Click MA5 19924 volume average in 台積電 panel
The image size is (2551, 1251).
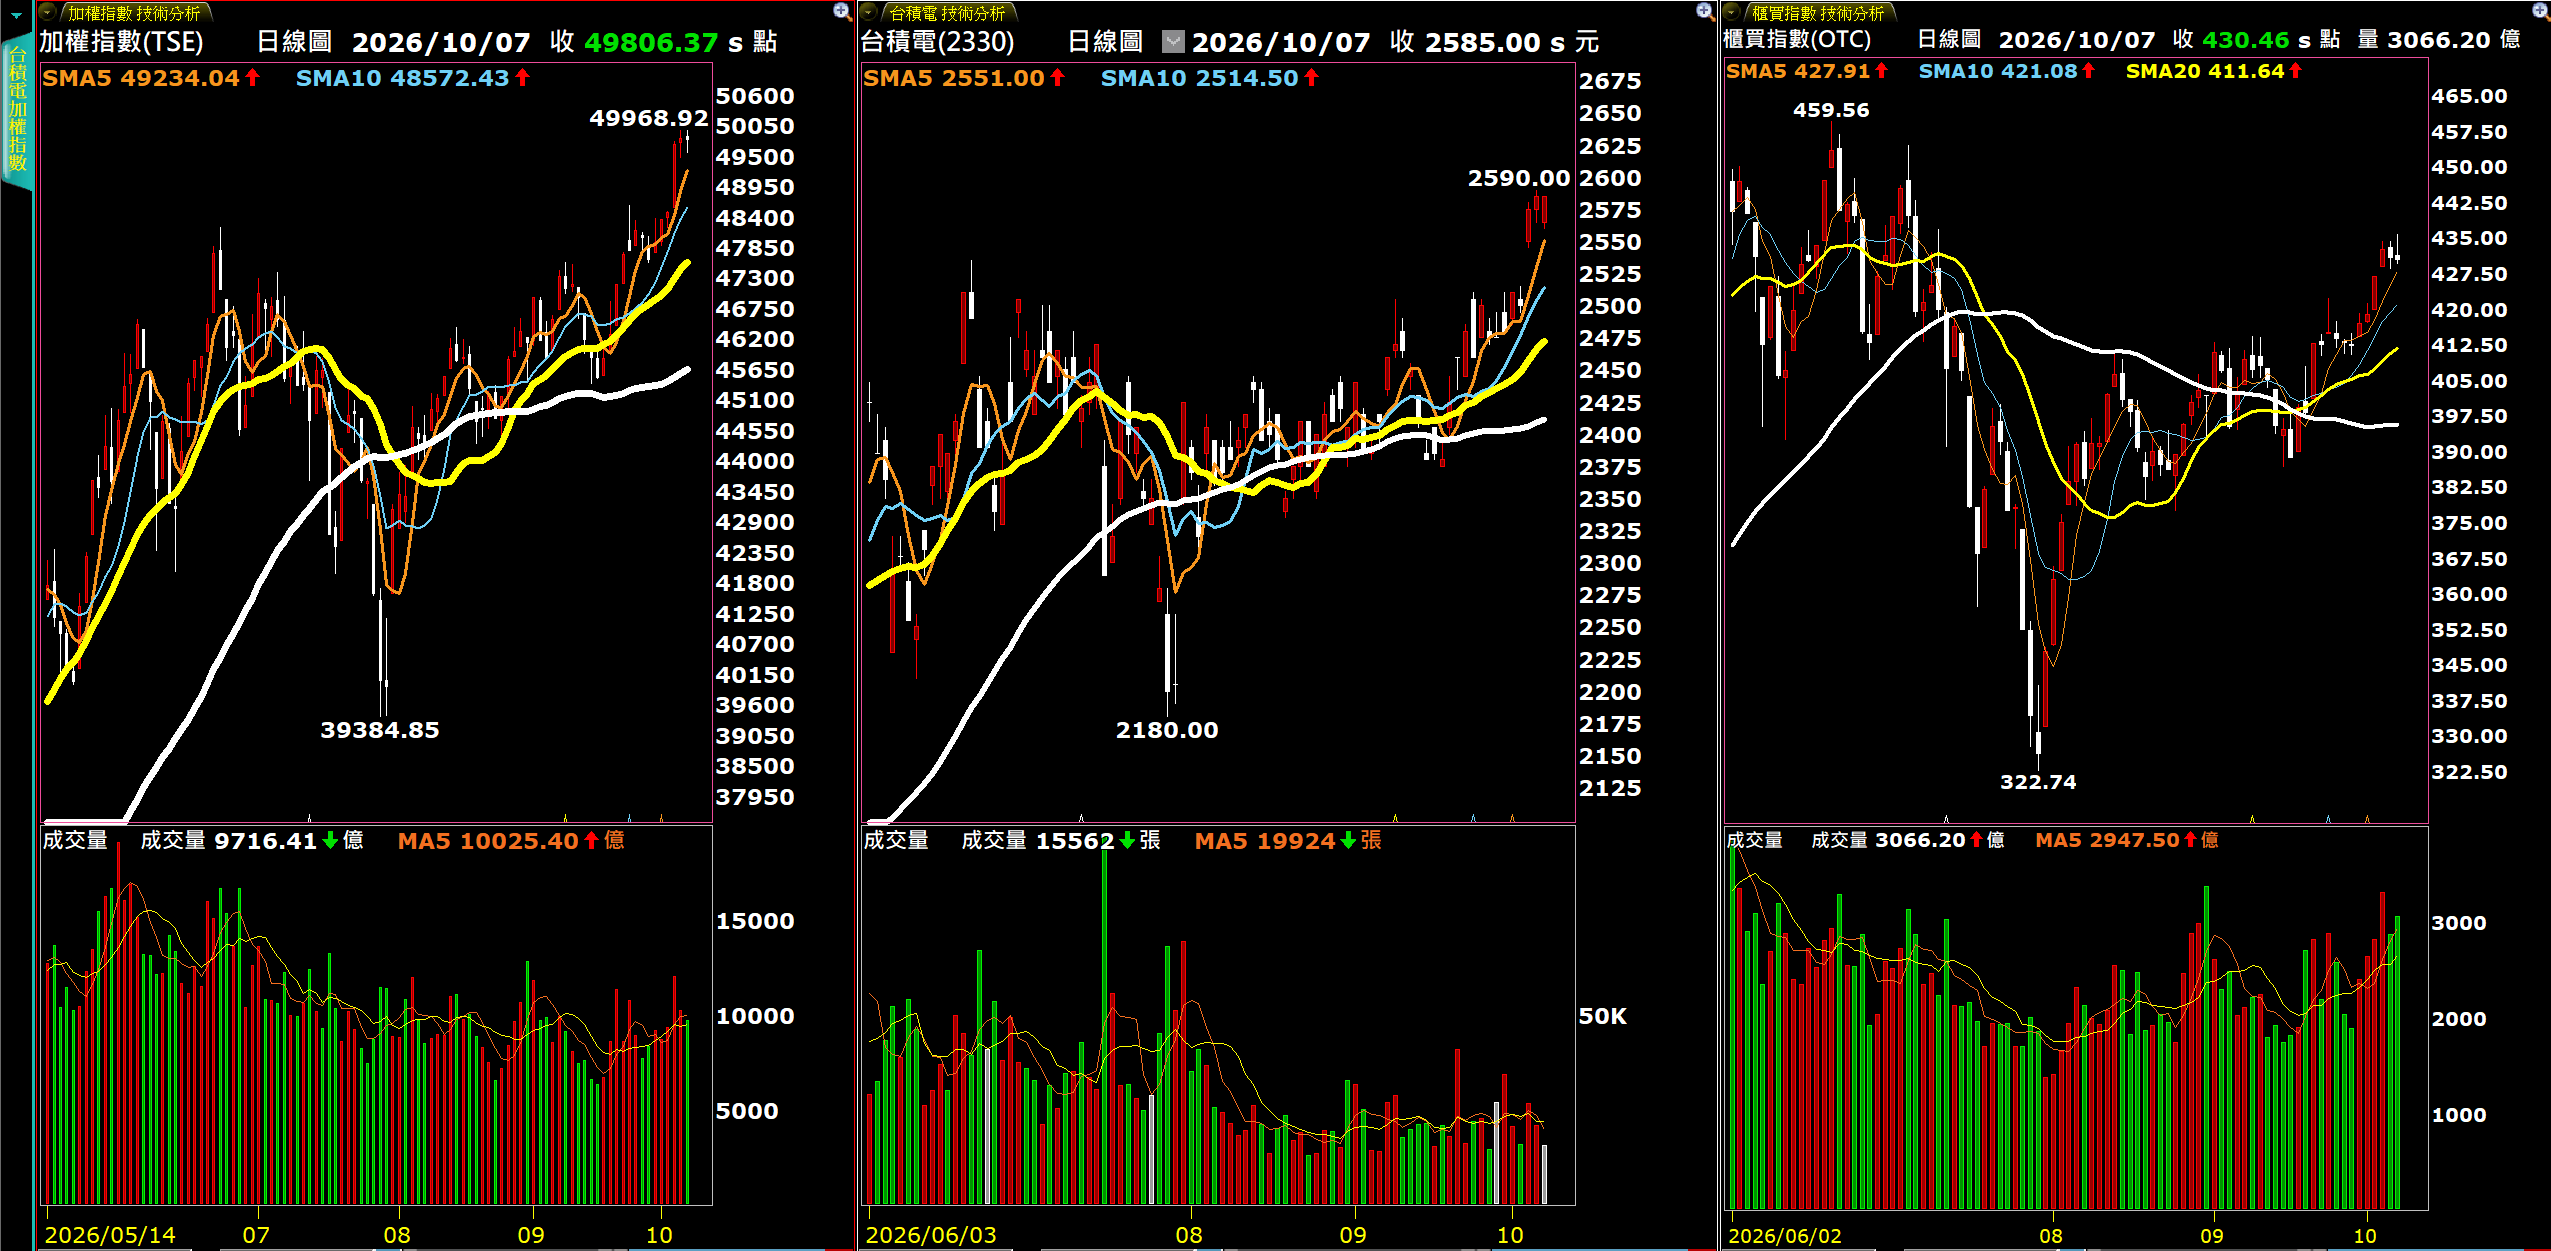[1288, 841]
